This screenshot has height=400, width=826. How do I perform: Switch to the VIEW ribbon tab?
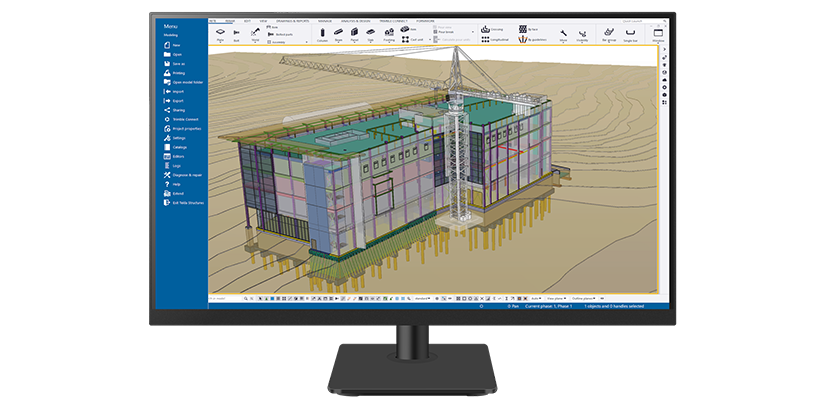pyautogui.click(x=263, y=21)
